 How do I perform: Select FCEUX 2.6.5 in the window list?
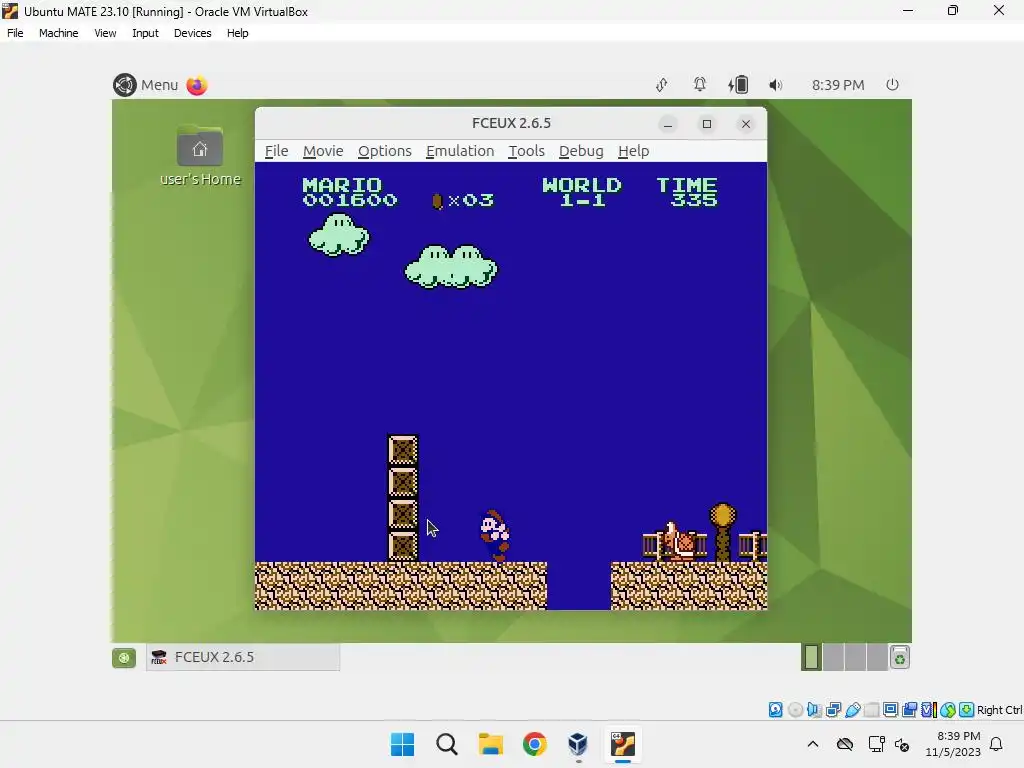click(243, 657)
